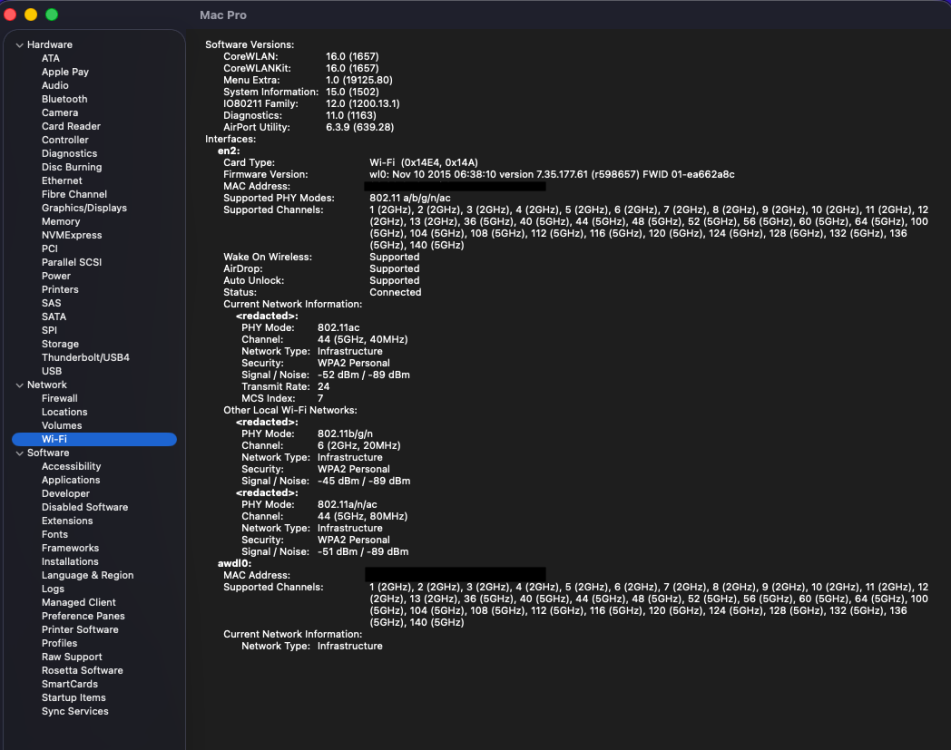The height and width of the screenshot is (750, 951).
Task: Select SAS in the sidebar
Action: pyautogui.click(x=51, y=303)
